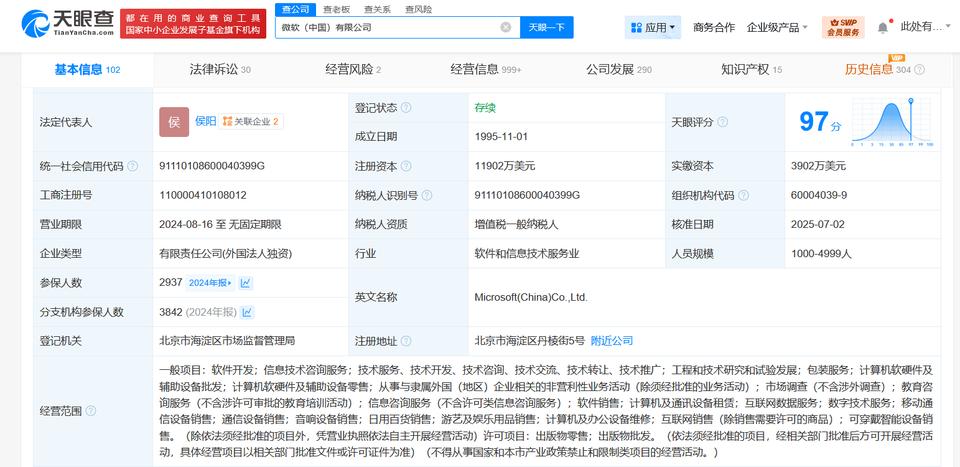
Task: Select the 组织机构代码 value 60004039-9
Action: [819, 195]
